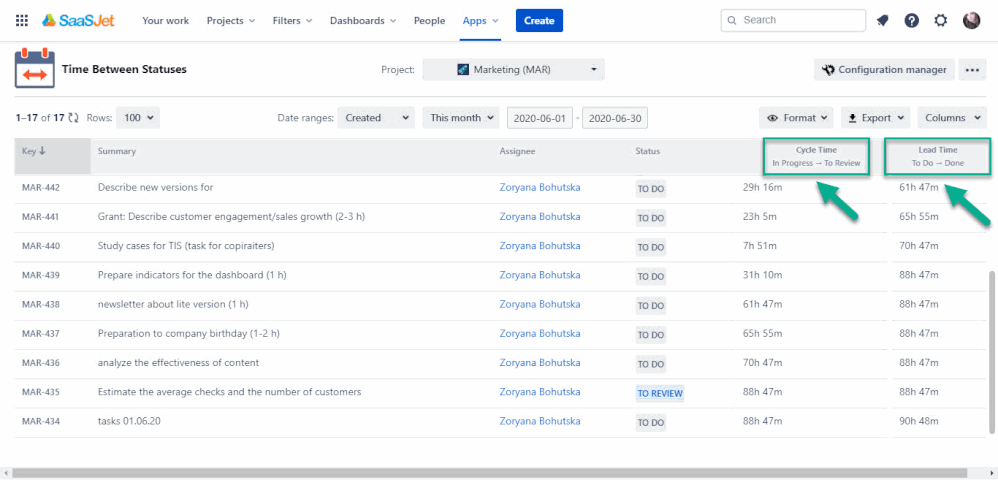Screen dimensions: 998x480
Task: Open the Apps menu
Action: click(481, 20)
